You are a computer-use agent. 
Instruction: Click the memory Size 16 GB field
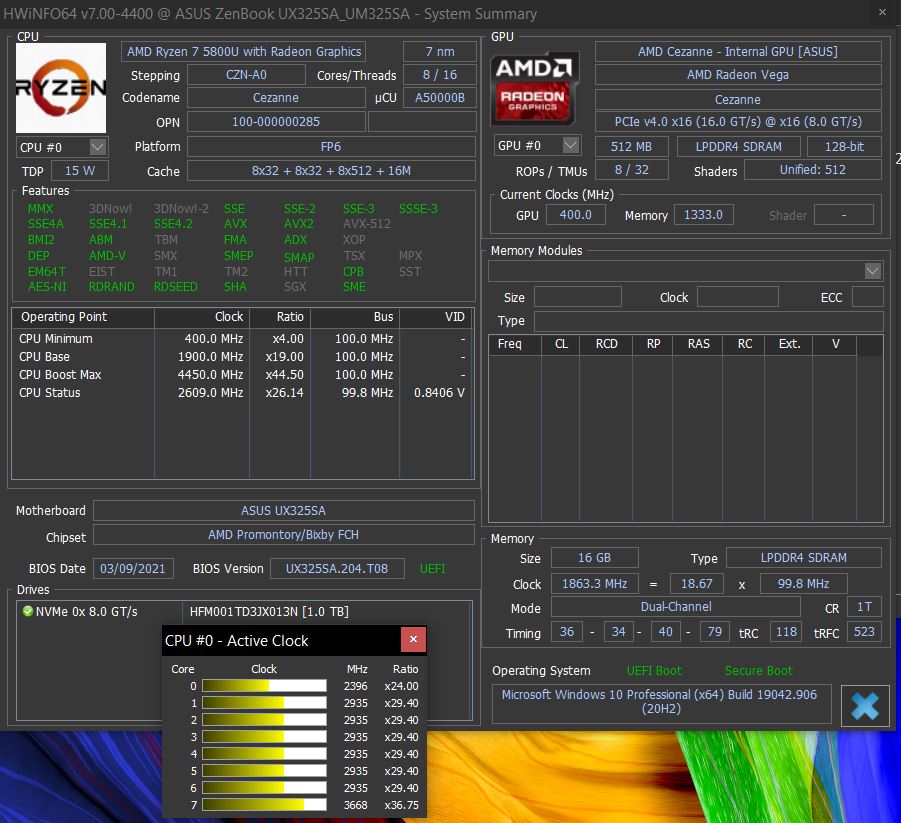pyautogui.click(x=594, y=557)
